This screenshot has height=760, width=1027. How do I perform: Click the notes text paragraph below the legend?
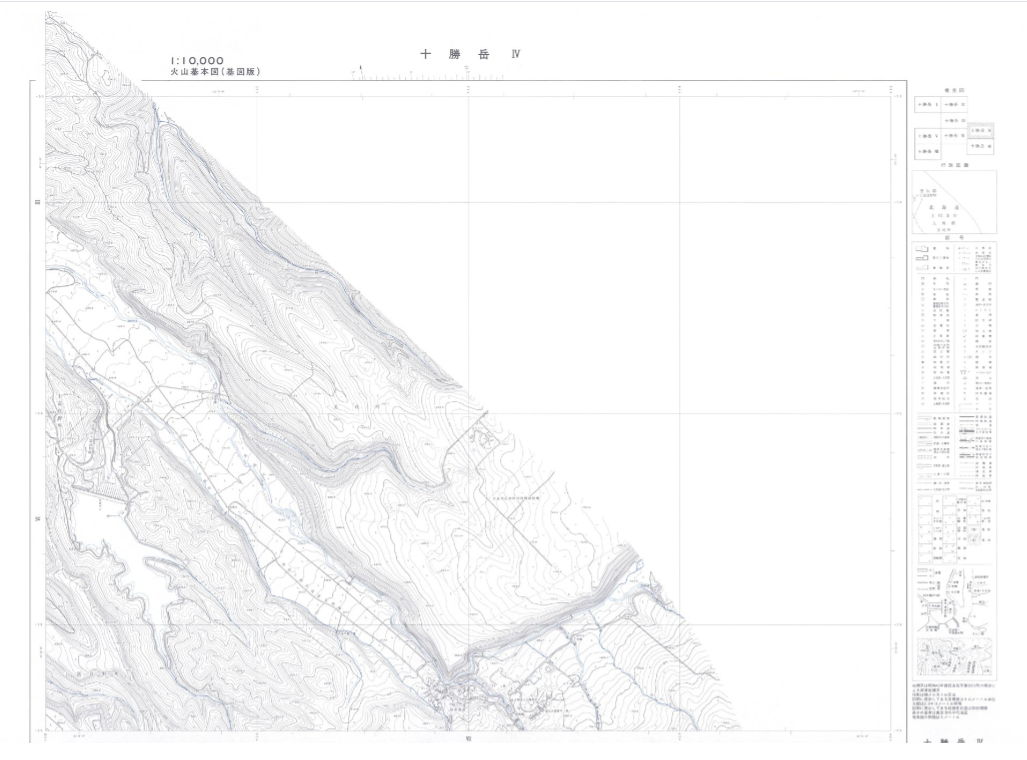(x=950, y=702)
